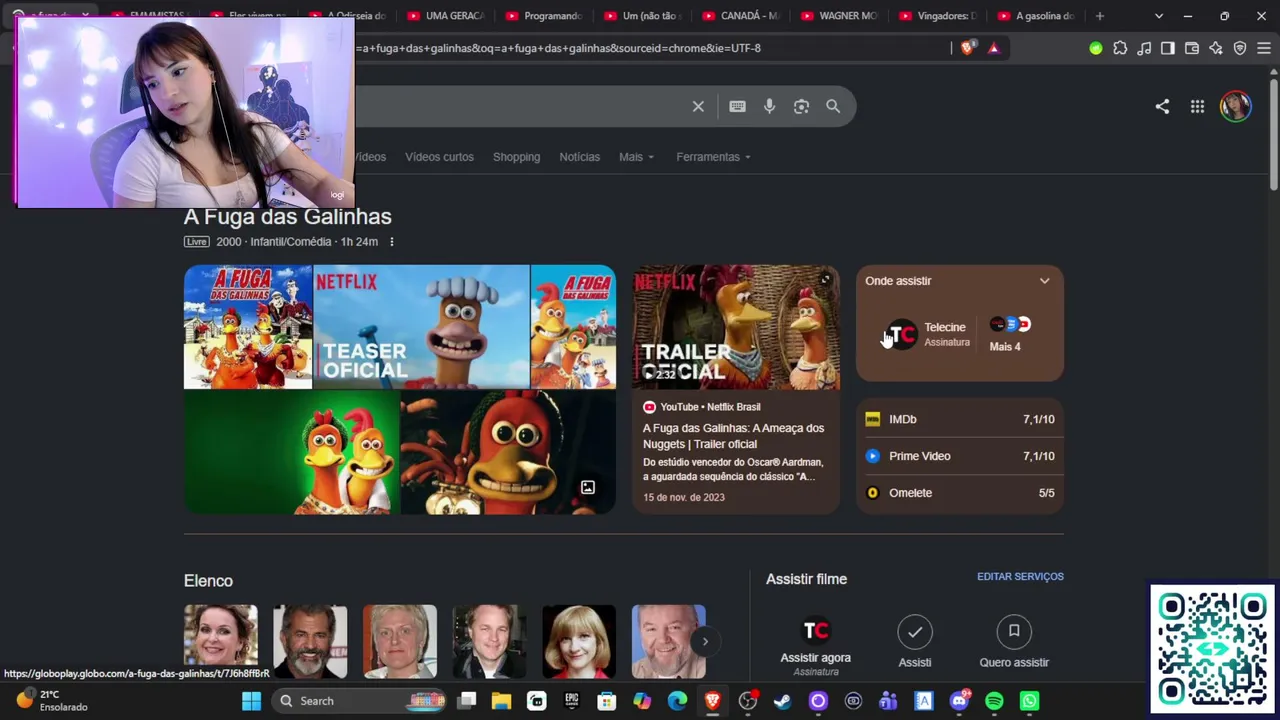Open Brave Leo AI sparkle icon
This screenshot has width=1280, height=720.
[x=1216, y=48]
